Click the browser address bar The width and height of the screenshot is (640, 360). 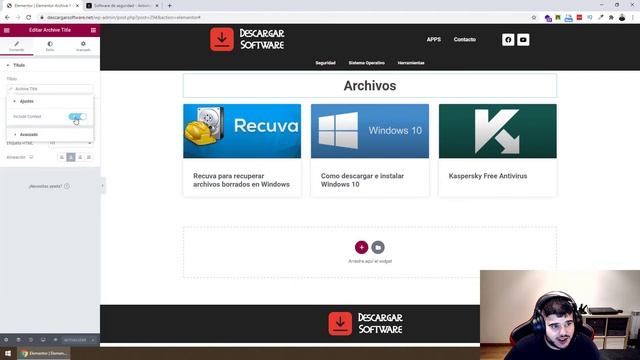click(286, 18)
